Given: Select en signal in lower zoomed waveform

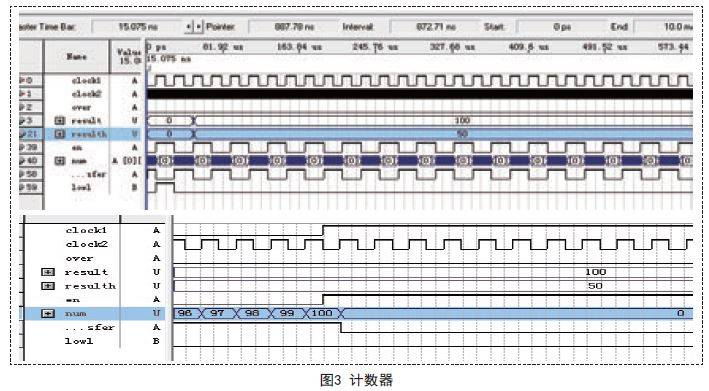Looking at the screenshot, I should click(x=72, y=300).
